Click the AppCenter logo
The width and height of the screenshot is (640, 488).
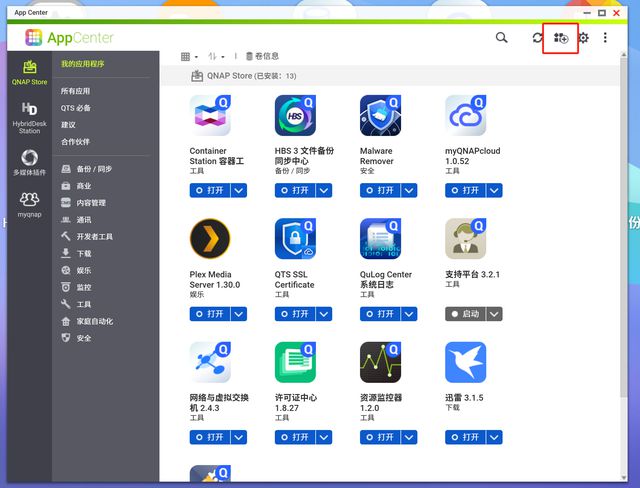pos(69,38)
